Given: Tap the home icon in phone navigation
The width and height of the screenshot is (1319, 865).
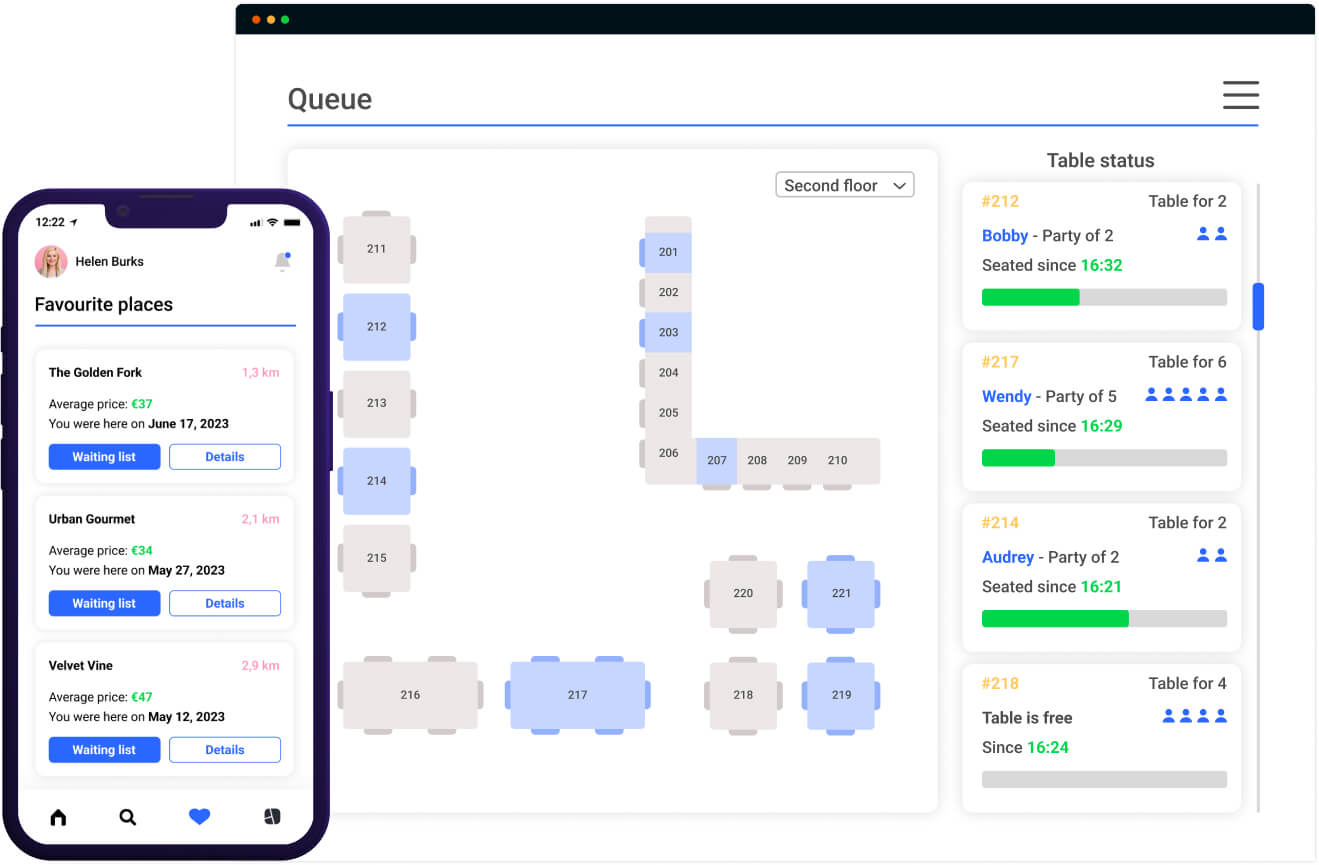Looking at the screenshot, I should (x=58, y=817).
